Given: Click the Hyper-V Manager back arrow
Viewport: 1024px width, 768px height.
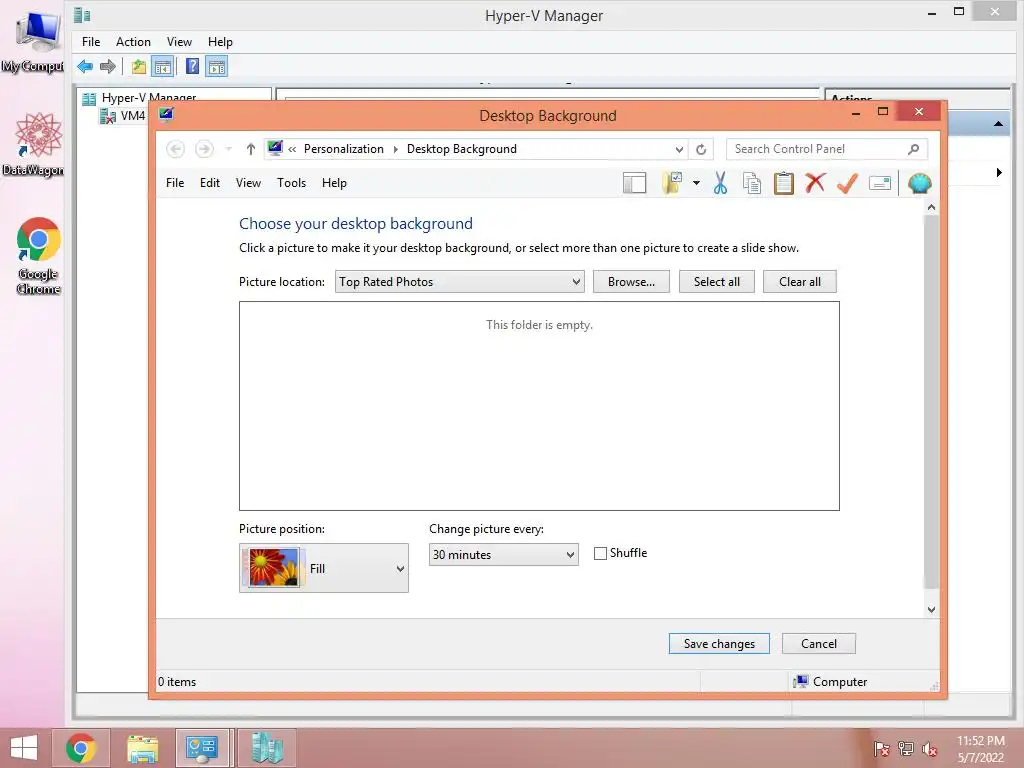Looking at the screenshot, I should coord(85,66).
